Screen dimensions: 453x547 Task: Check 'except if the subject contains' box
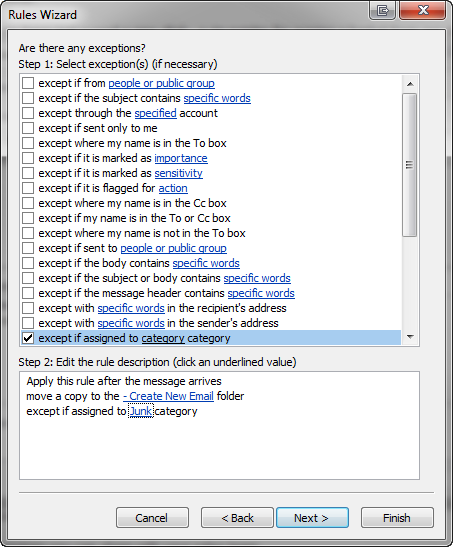point(28,98)
